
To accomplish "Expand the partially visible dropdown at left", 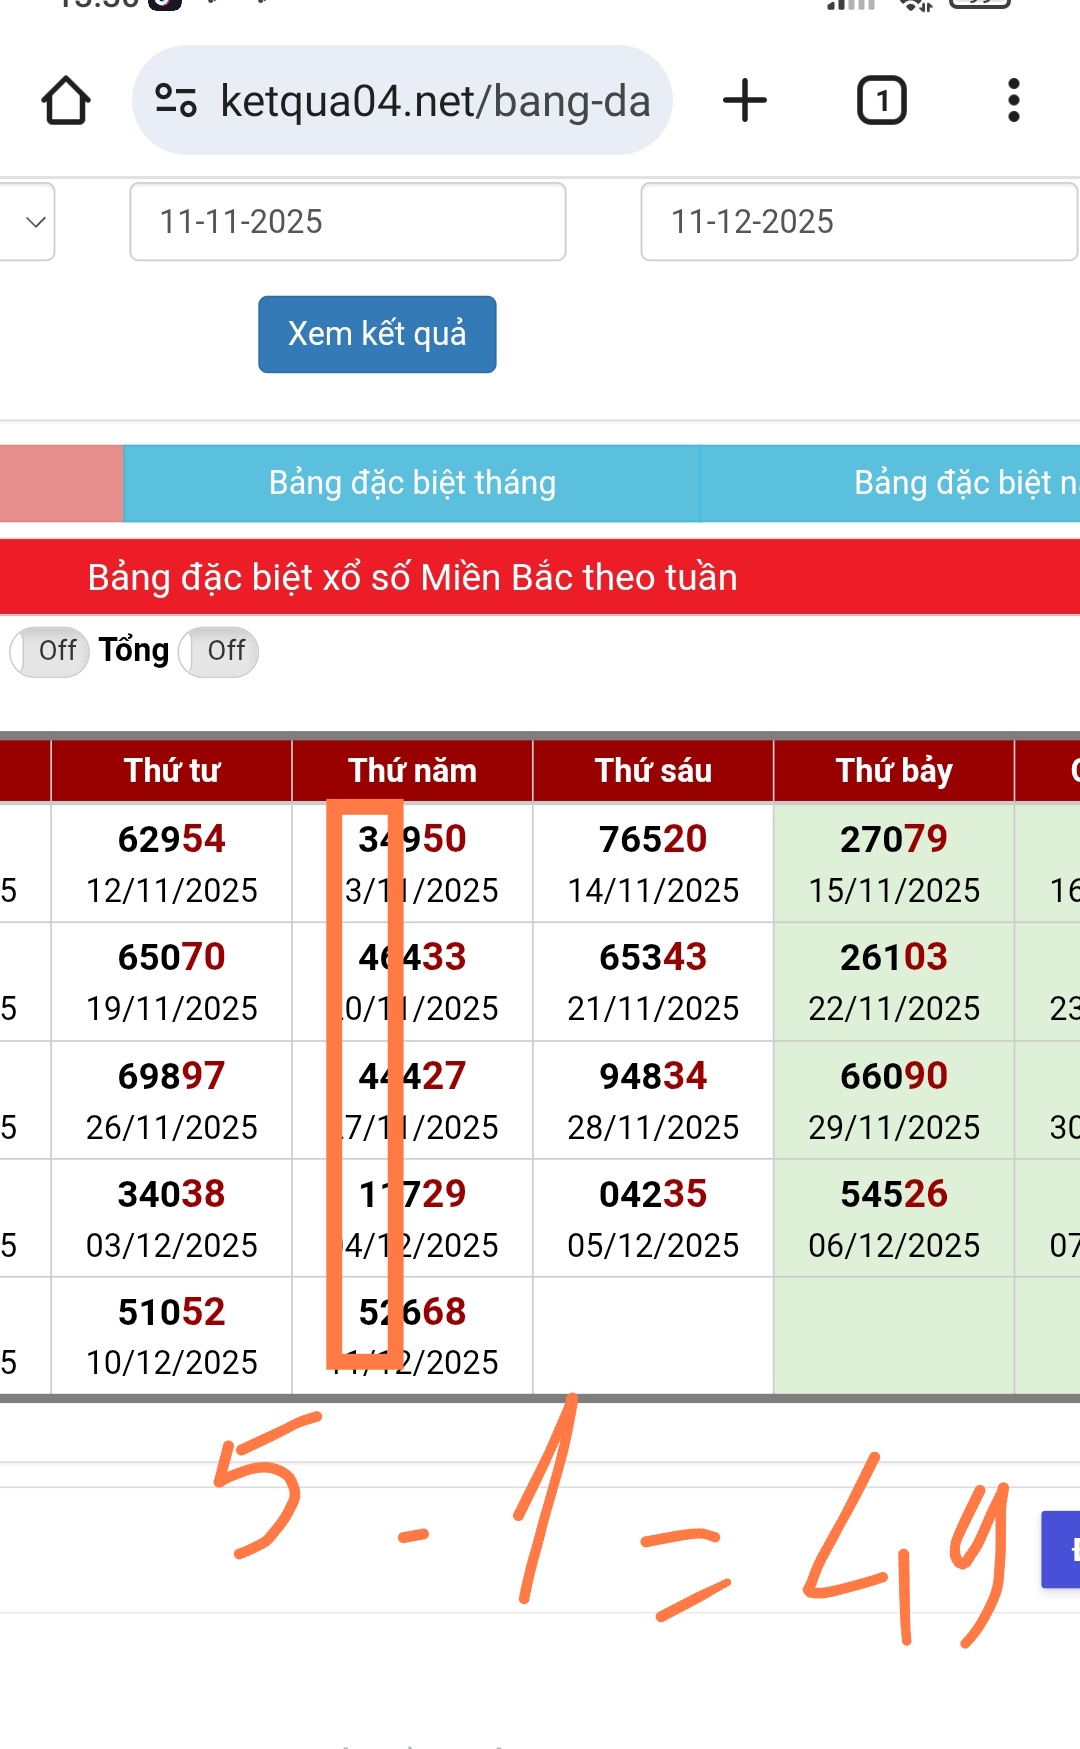I will pyautogui.click(x=30, y=222).
